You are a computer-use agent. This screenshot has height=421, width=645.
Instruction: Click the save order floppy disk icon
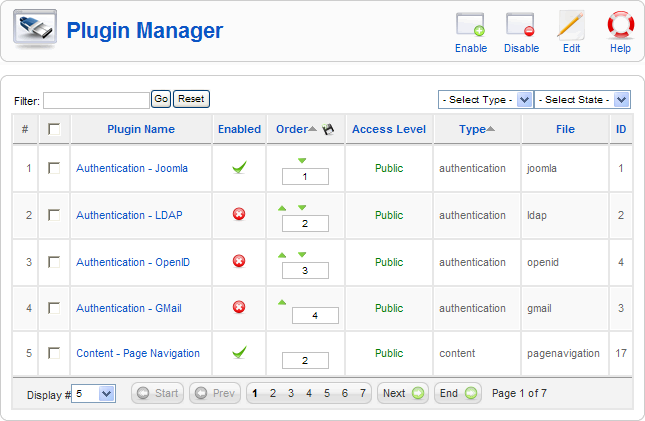point(328,129)
